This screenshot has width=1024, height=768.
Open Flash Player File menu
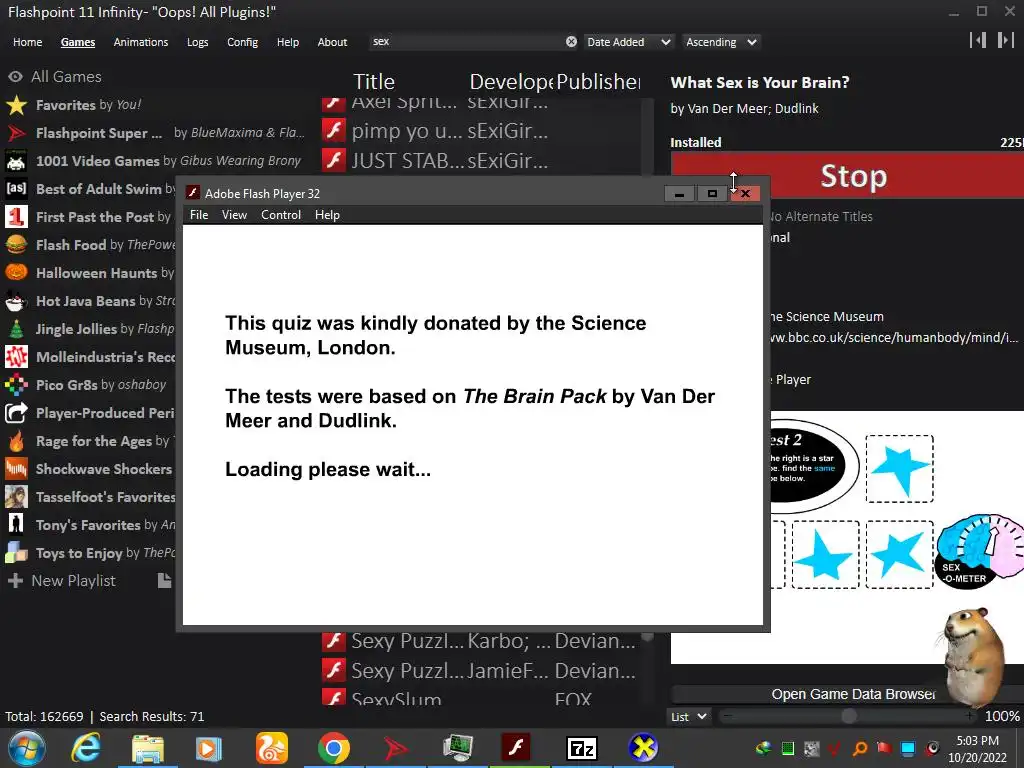[199, 215]
